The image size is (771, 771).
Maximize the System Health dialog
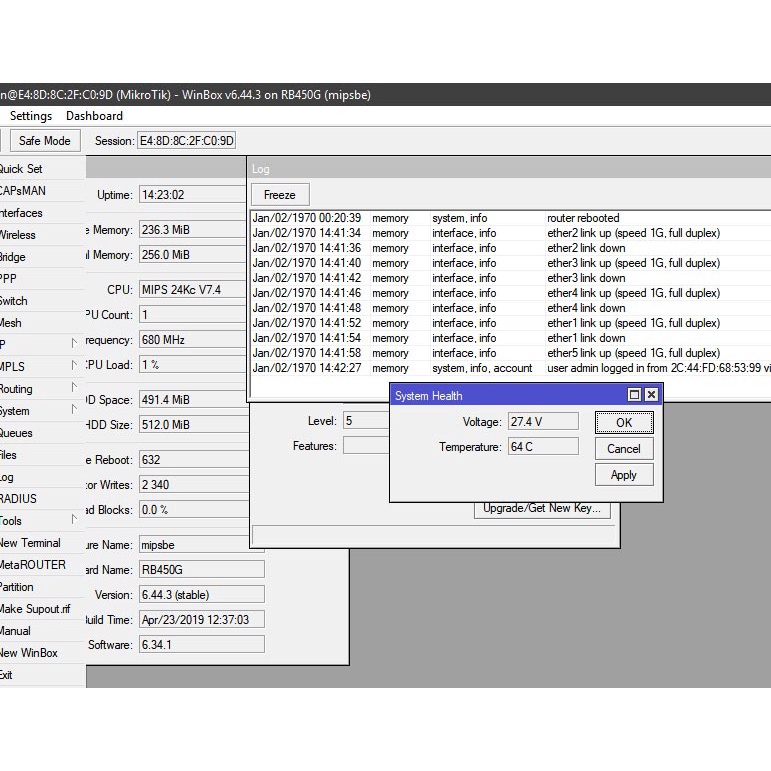pos(634,395)
